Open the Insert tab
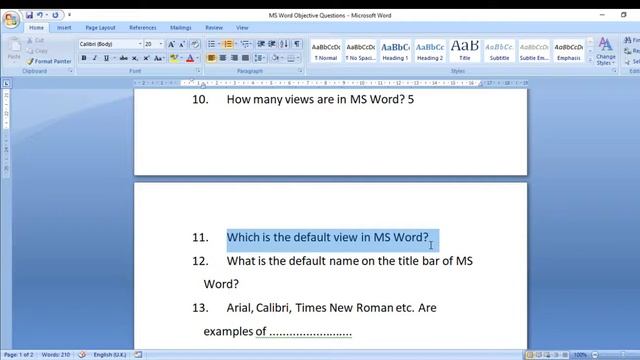Screen dimensions: 640x360 (x=64, y=28)
